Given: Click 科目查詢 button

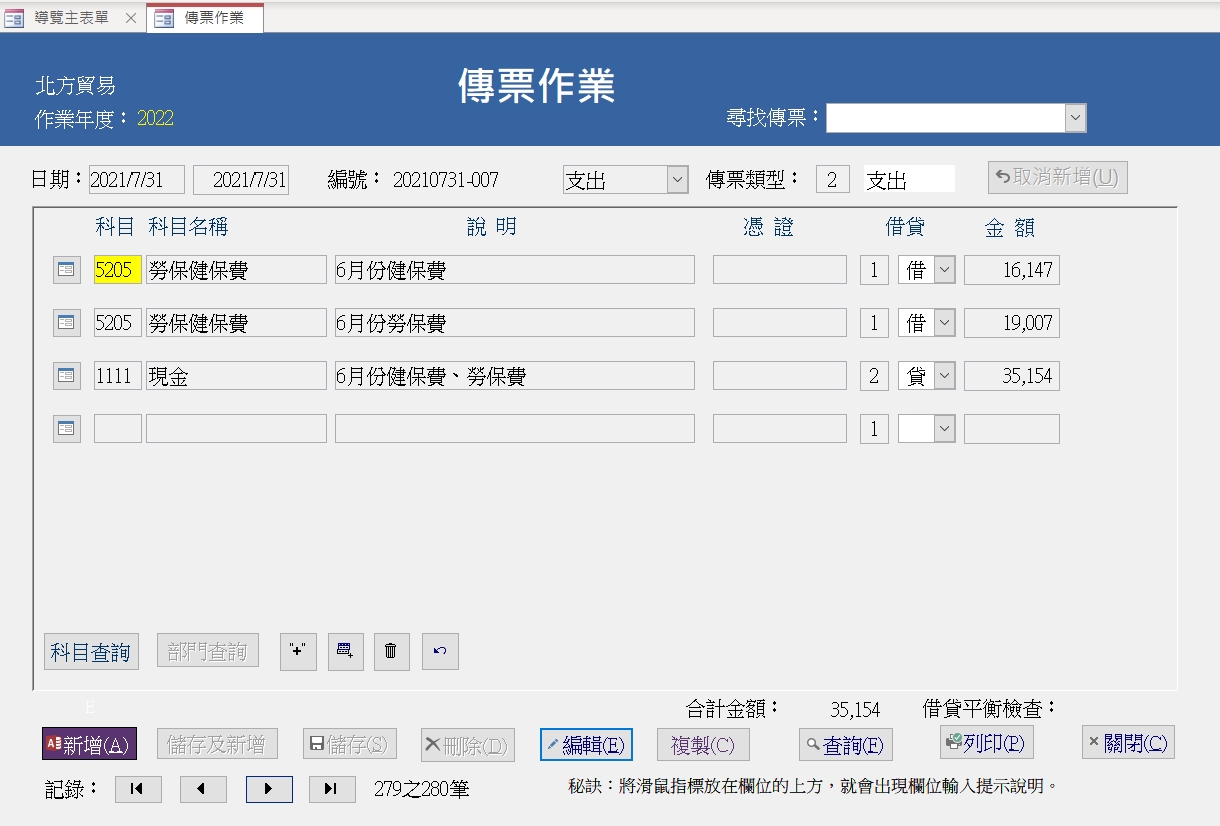Looking at the screenshot, I should pyautogui.click(x=91, y=652).
